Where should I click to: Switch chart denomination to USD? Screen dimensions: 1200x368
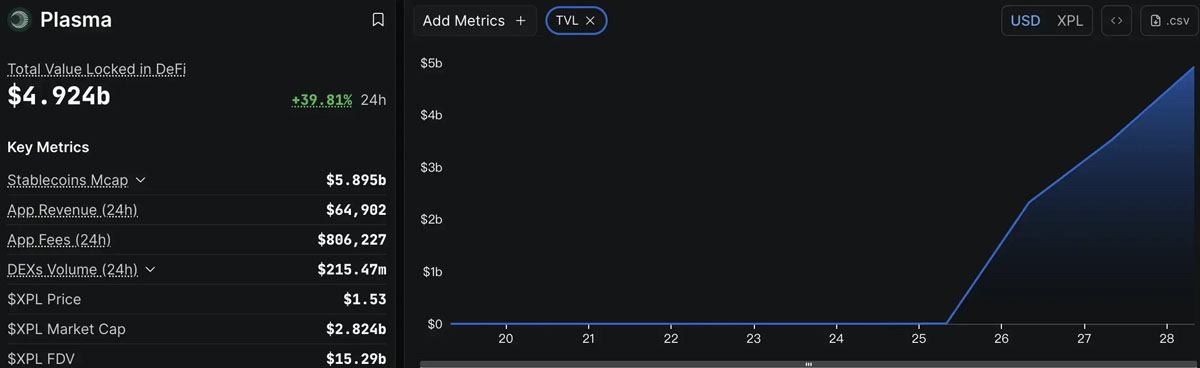click(x=1025, y=20)
